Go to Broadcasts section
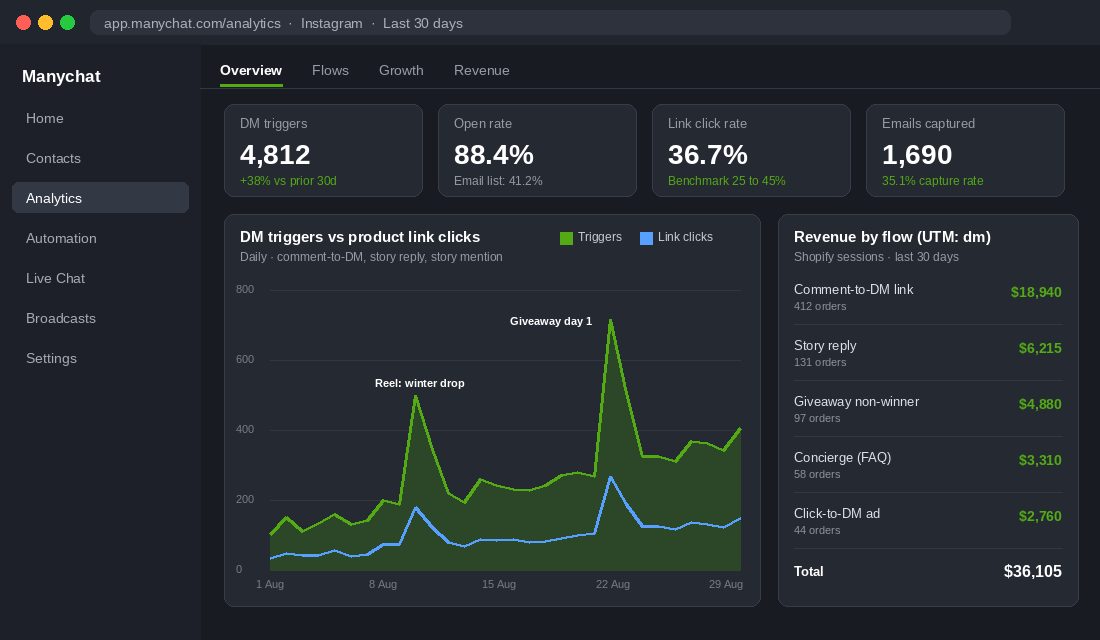Screen dimensions: 1100x640 100,319
